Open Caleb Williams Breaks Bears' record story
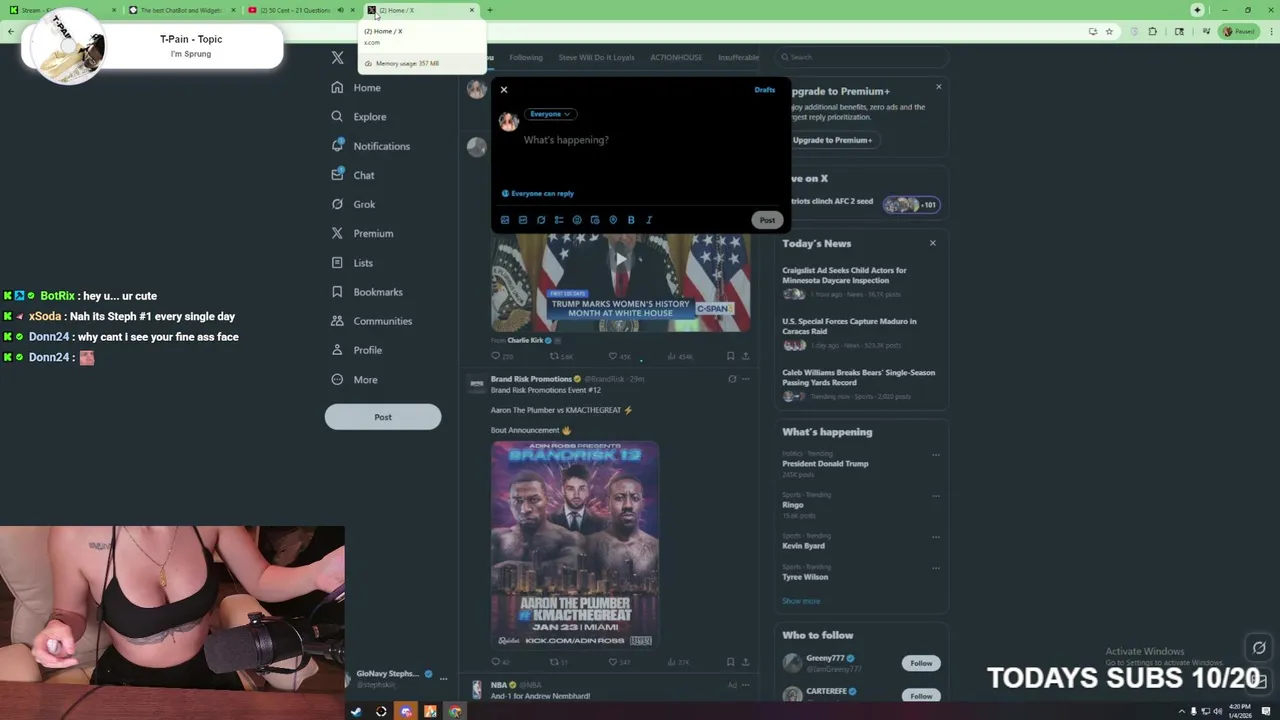Image resolution: width=1280 pixels, height=720 pixels. tap(858, 377)
